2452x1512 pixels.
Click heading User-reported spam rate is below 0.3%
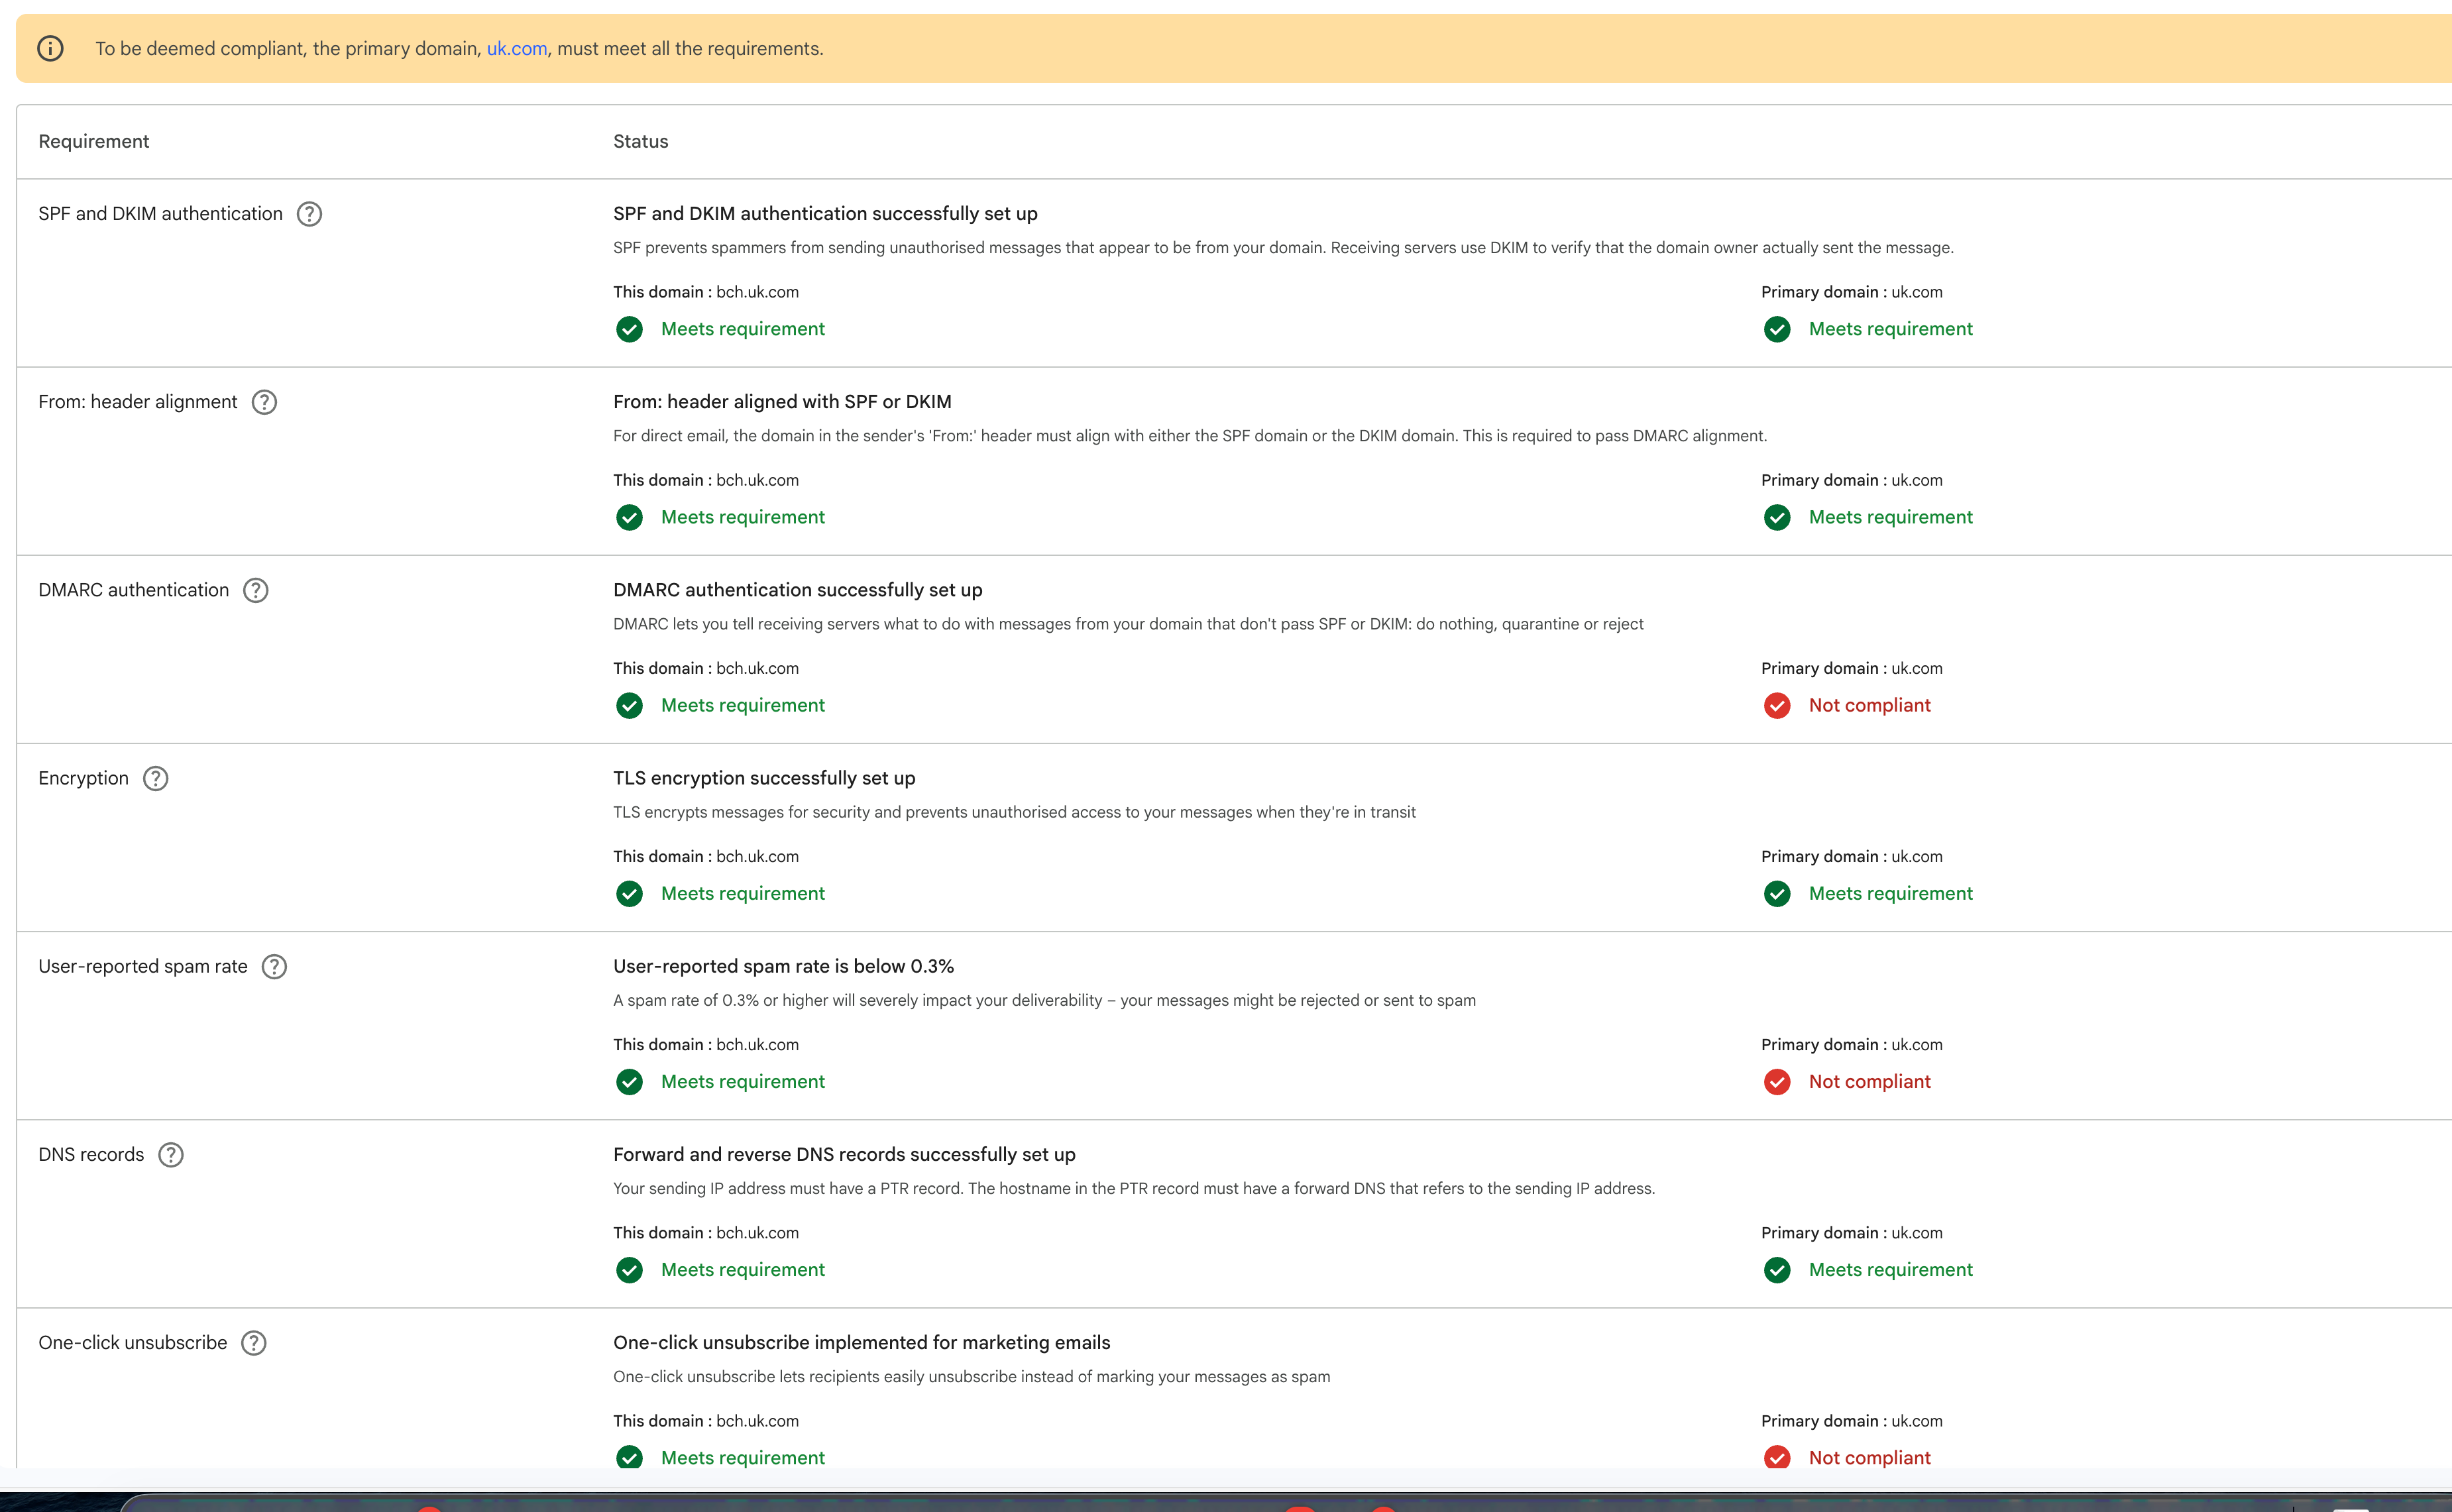coord(783,966)
